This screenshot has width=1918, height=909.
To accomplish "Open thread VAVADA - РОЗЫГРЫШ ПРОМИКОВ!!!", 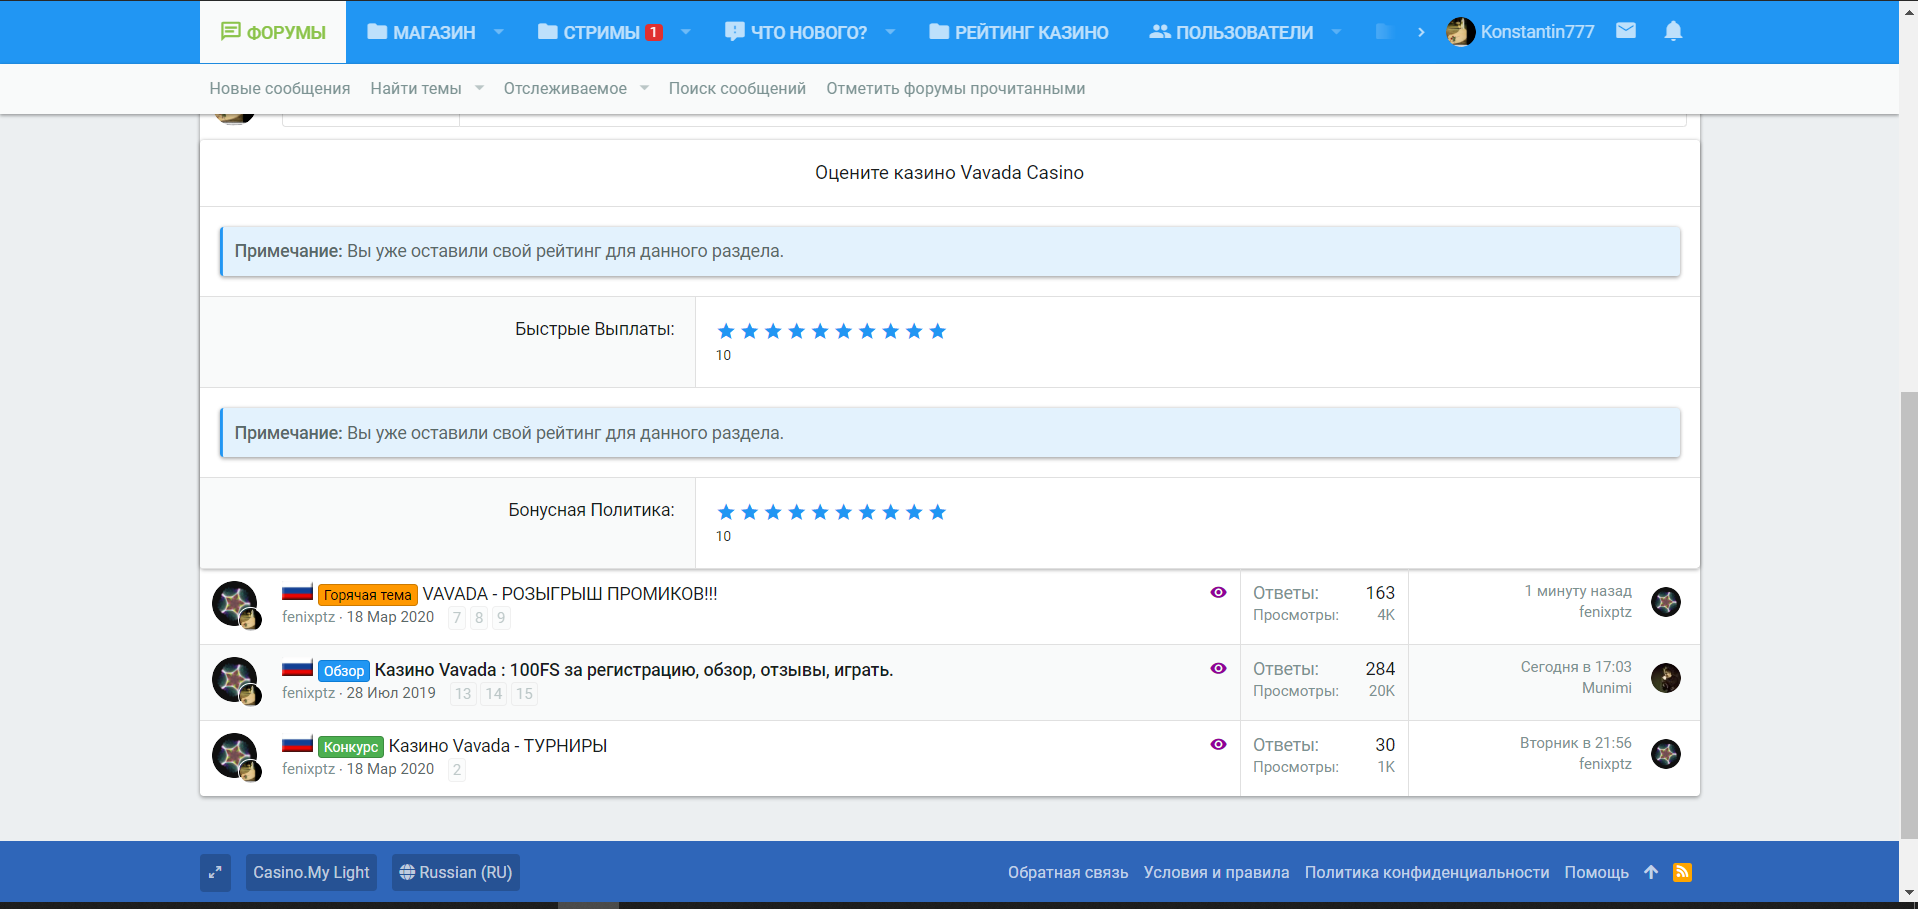I will (x=570, y=593).
